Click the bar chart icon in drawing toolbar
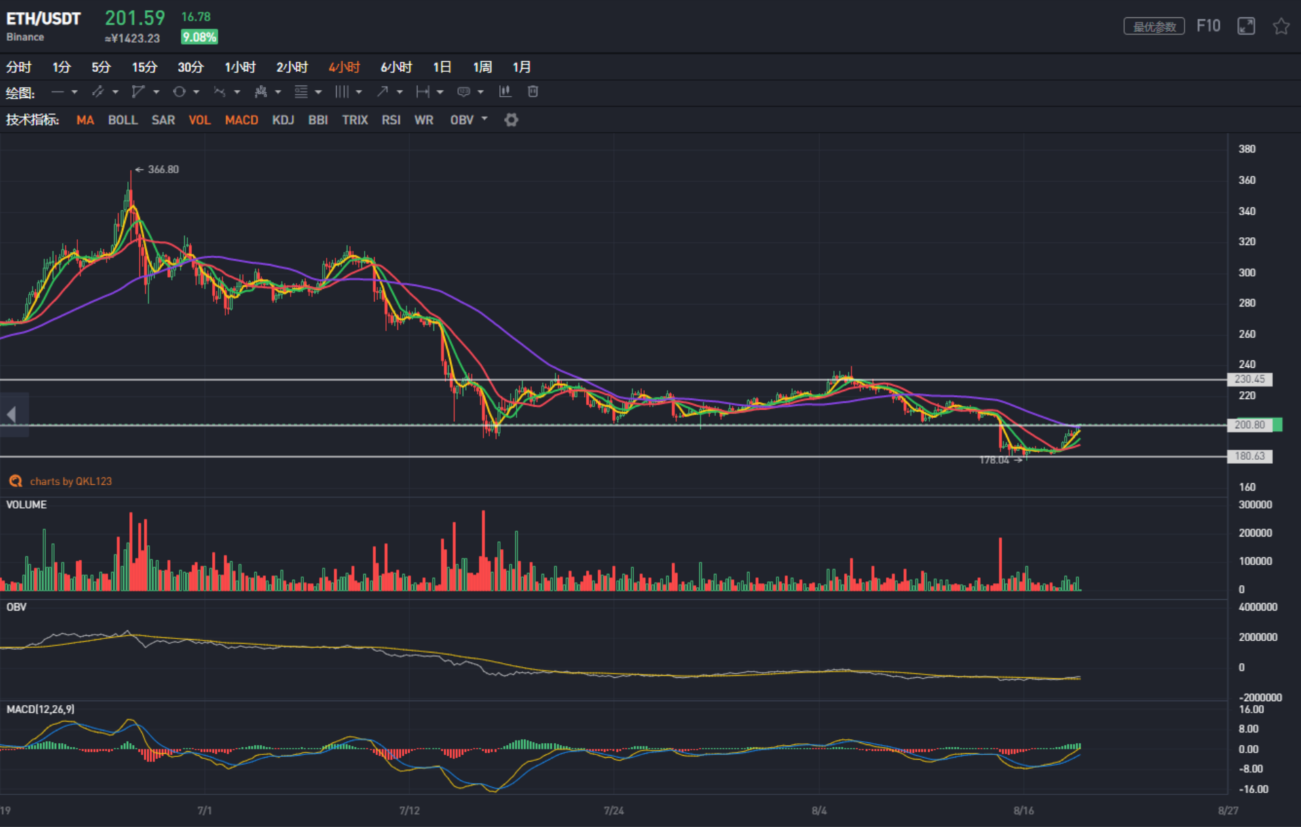The height and width of the screenshot is (827, 1301). [x=505, y=92]
